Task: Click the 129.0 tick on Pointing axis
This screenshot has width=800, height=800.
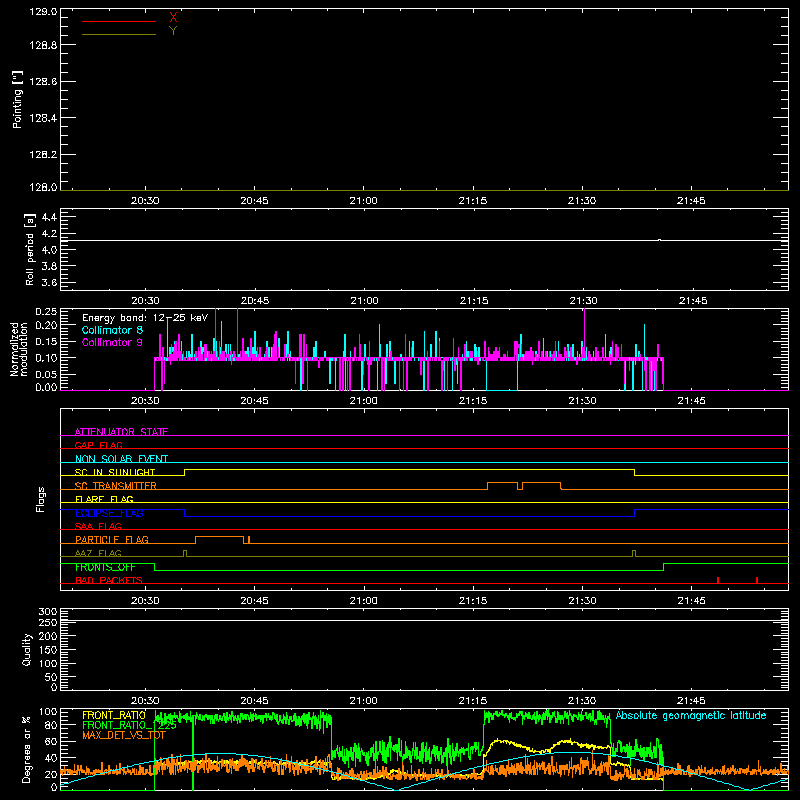Action: click(x=43, y=12)
